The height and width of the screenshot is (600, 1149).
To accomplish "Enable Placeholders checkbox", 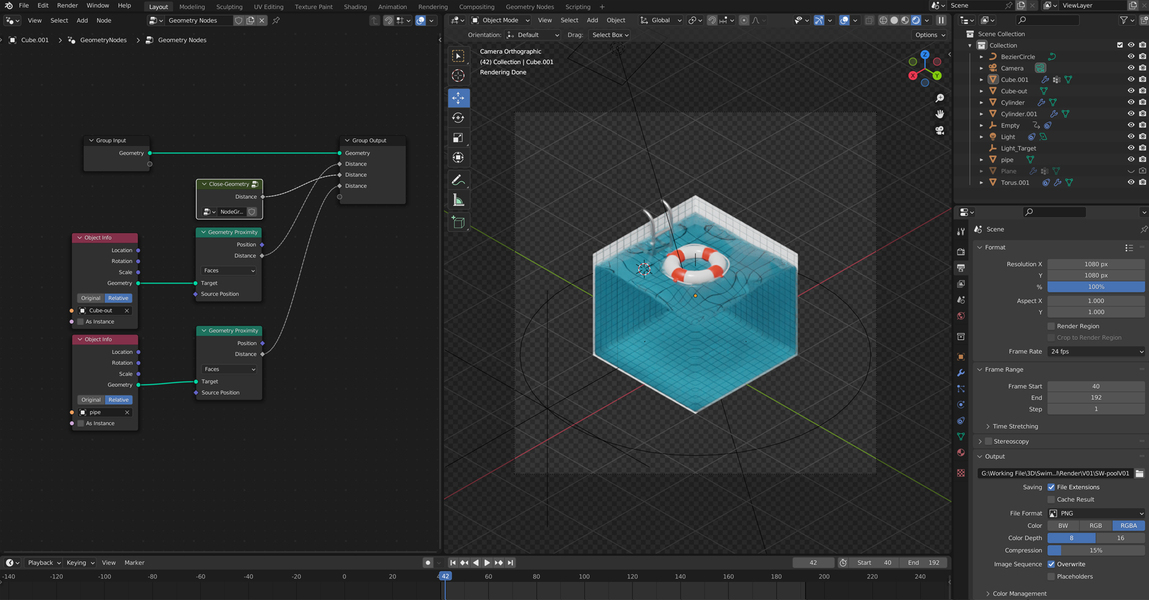I will coord(1051,577).
